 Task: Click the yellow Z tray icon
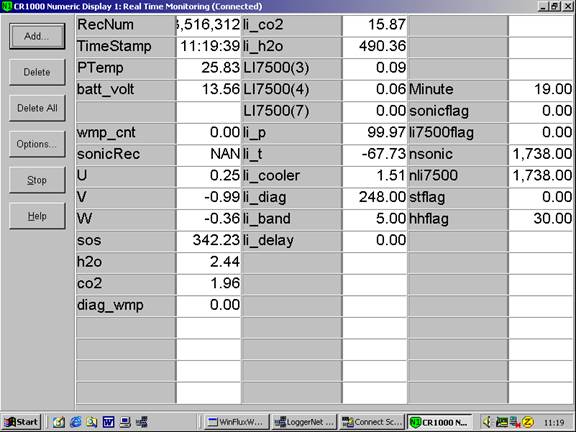528,422
